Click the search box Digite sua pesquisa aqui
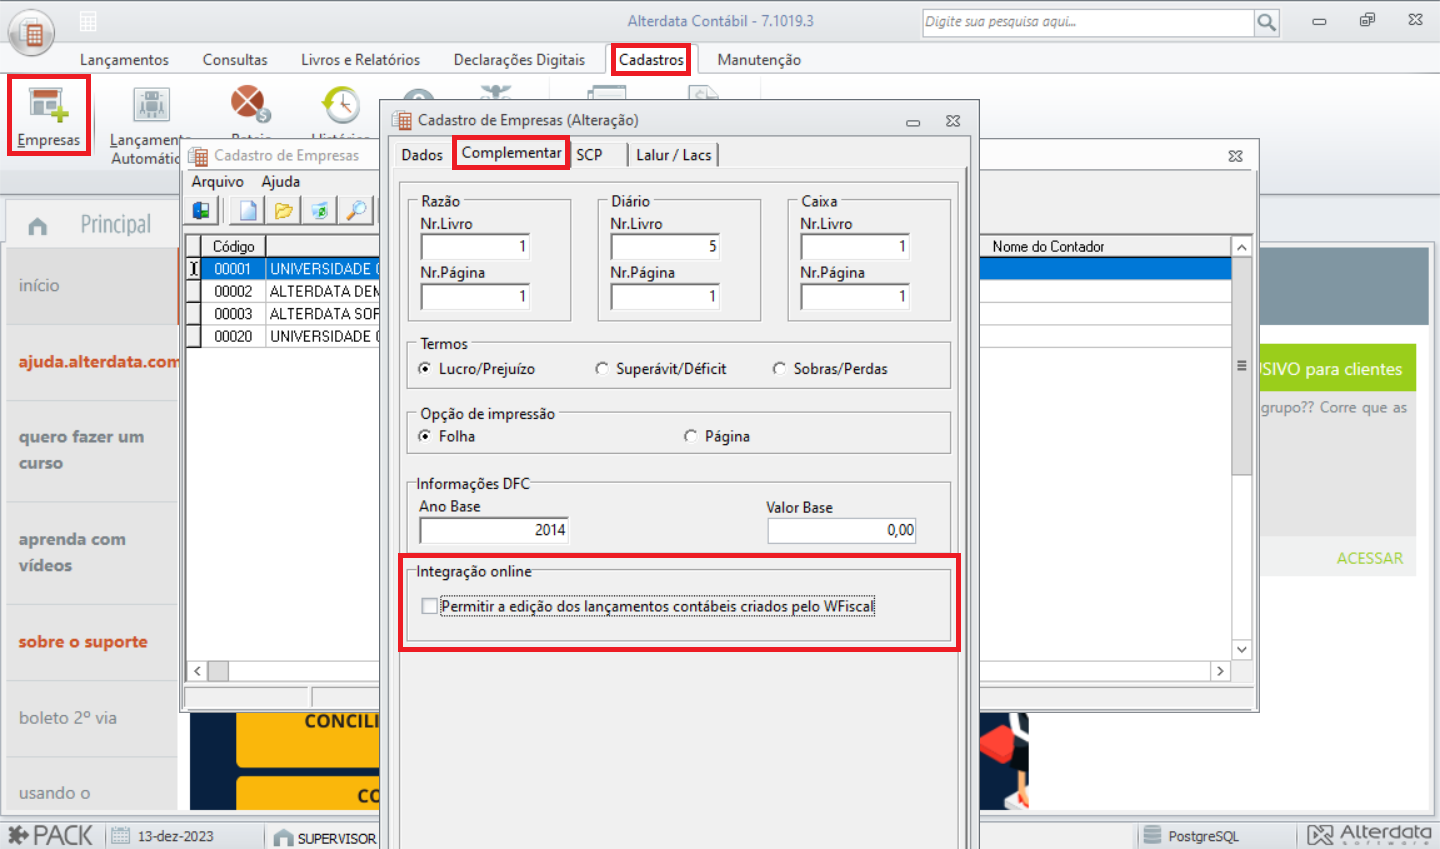 pos(1088,22)
